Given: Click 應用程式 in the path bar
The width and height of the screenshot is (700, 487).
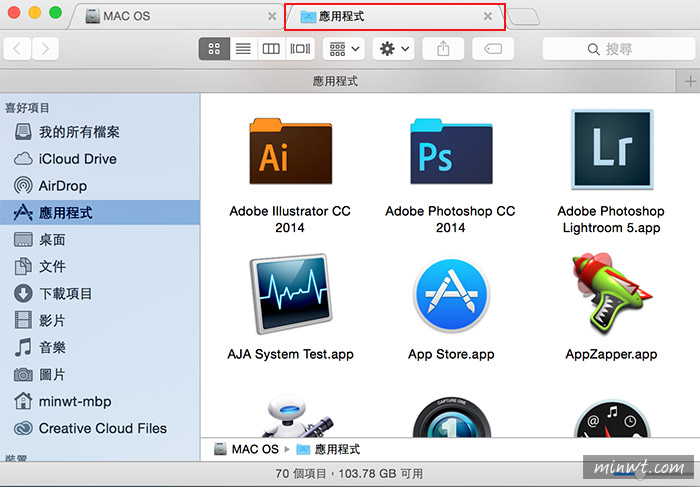Looking at the screenshot, I should point(329,449).
